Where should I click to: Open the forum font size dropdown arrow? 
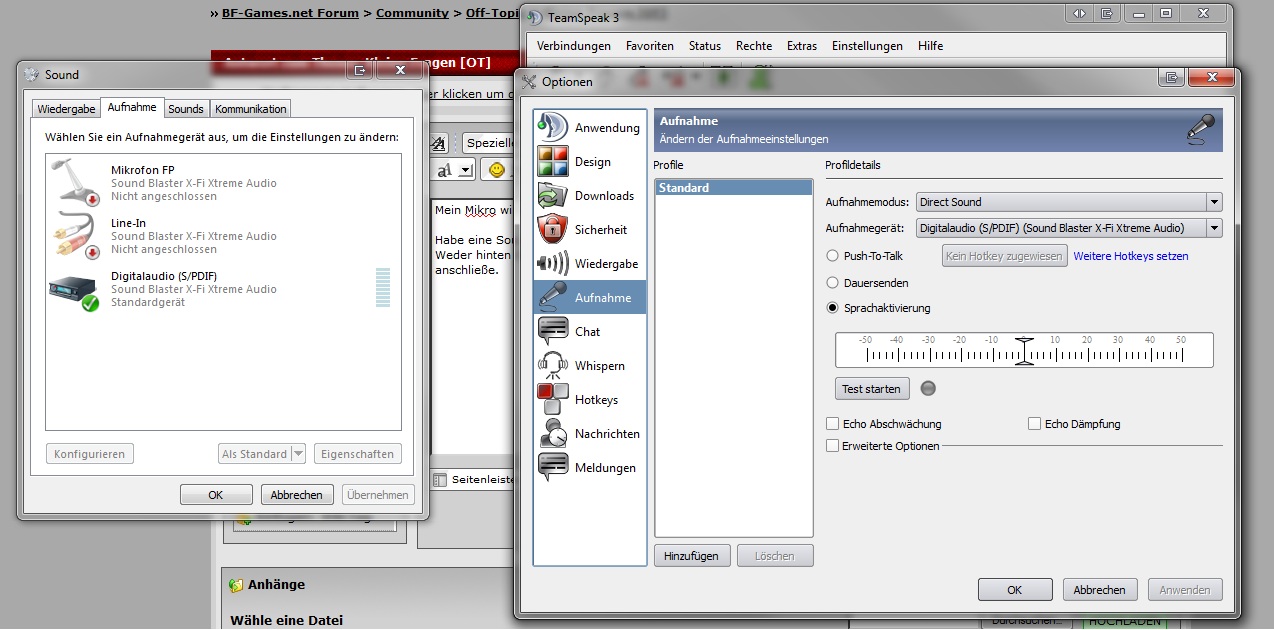coord(465,170)
